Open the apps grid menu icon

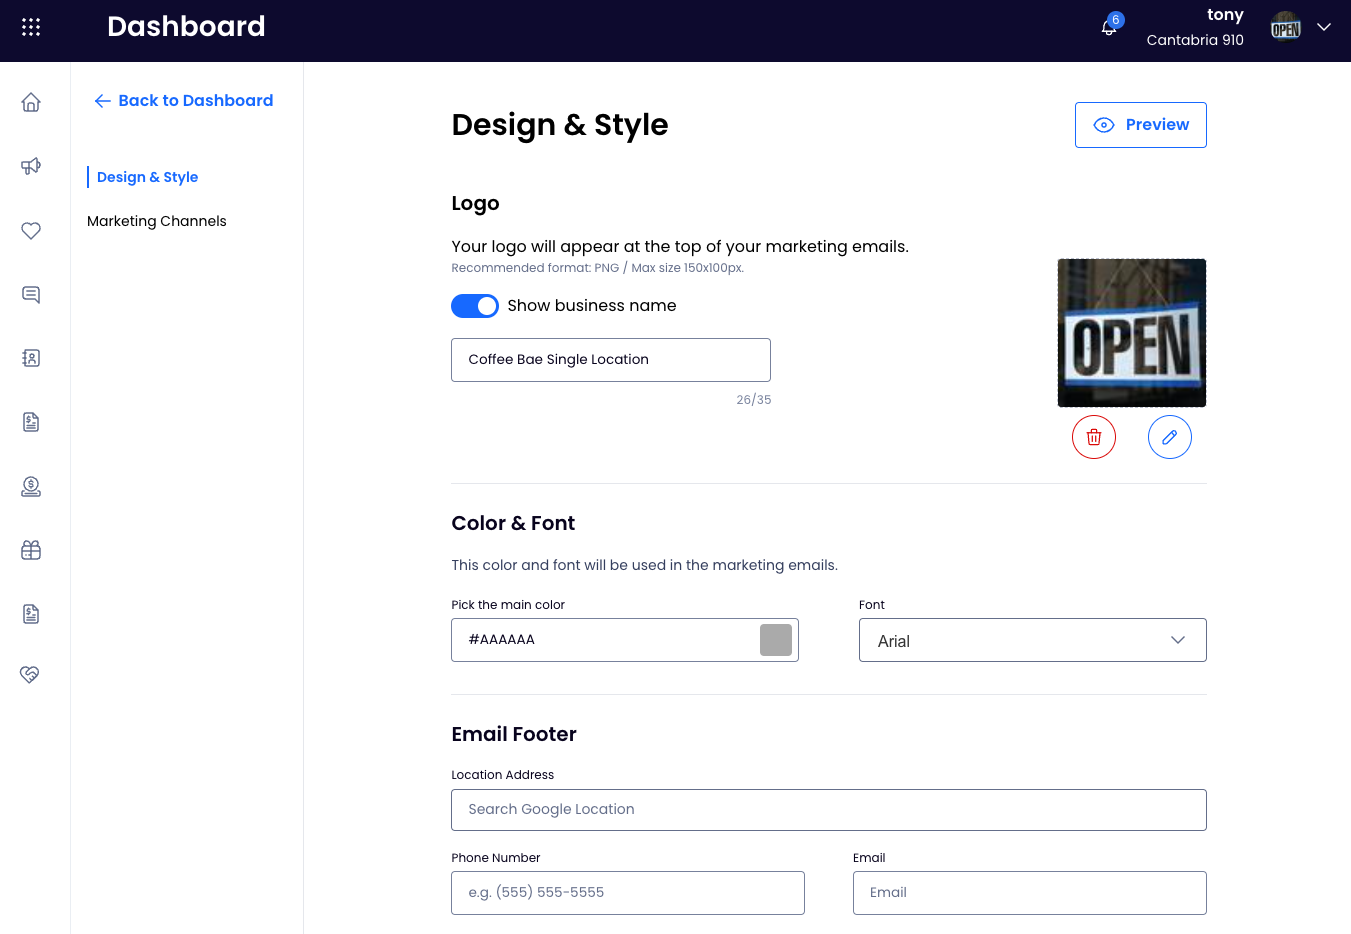pyautogui.click(x=31, y=27)
